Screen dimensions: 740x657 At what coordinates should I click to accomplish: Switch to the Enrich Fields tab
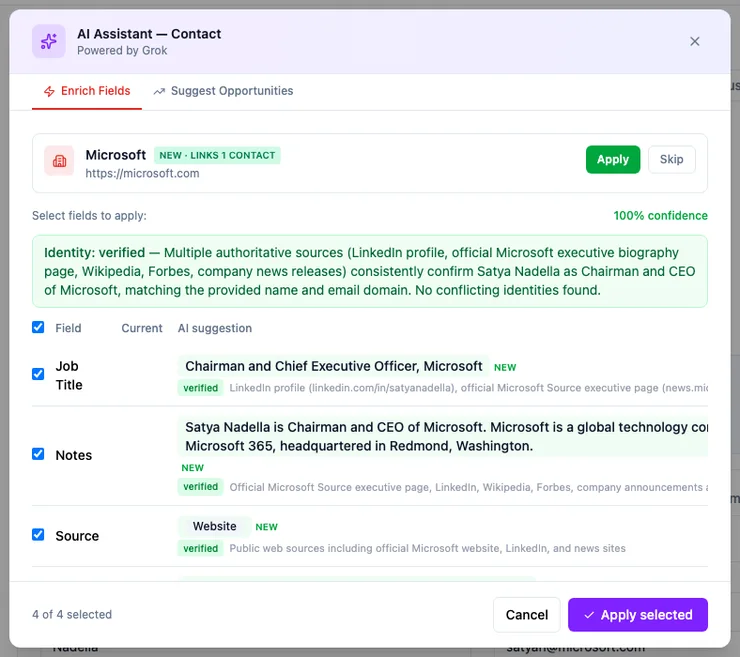tap(87, 91)
